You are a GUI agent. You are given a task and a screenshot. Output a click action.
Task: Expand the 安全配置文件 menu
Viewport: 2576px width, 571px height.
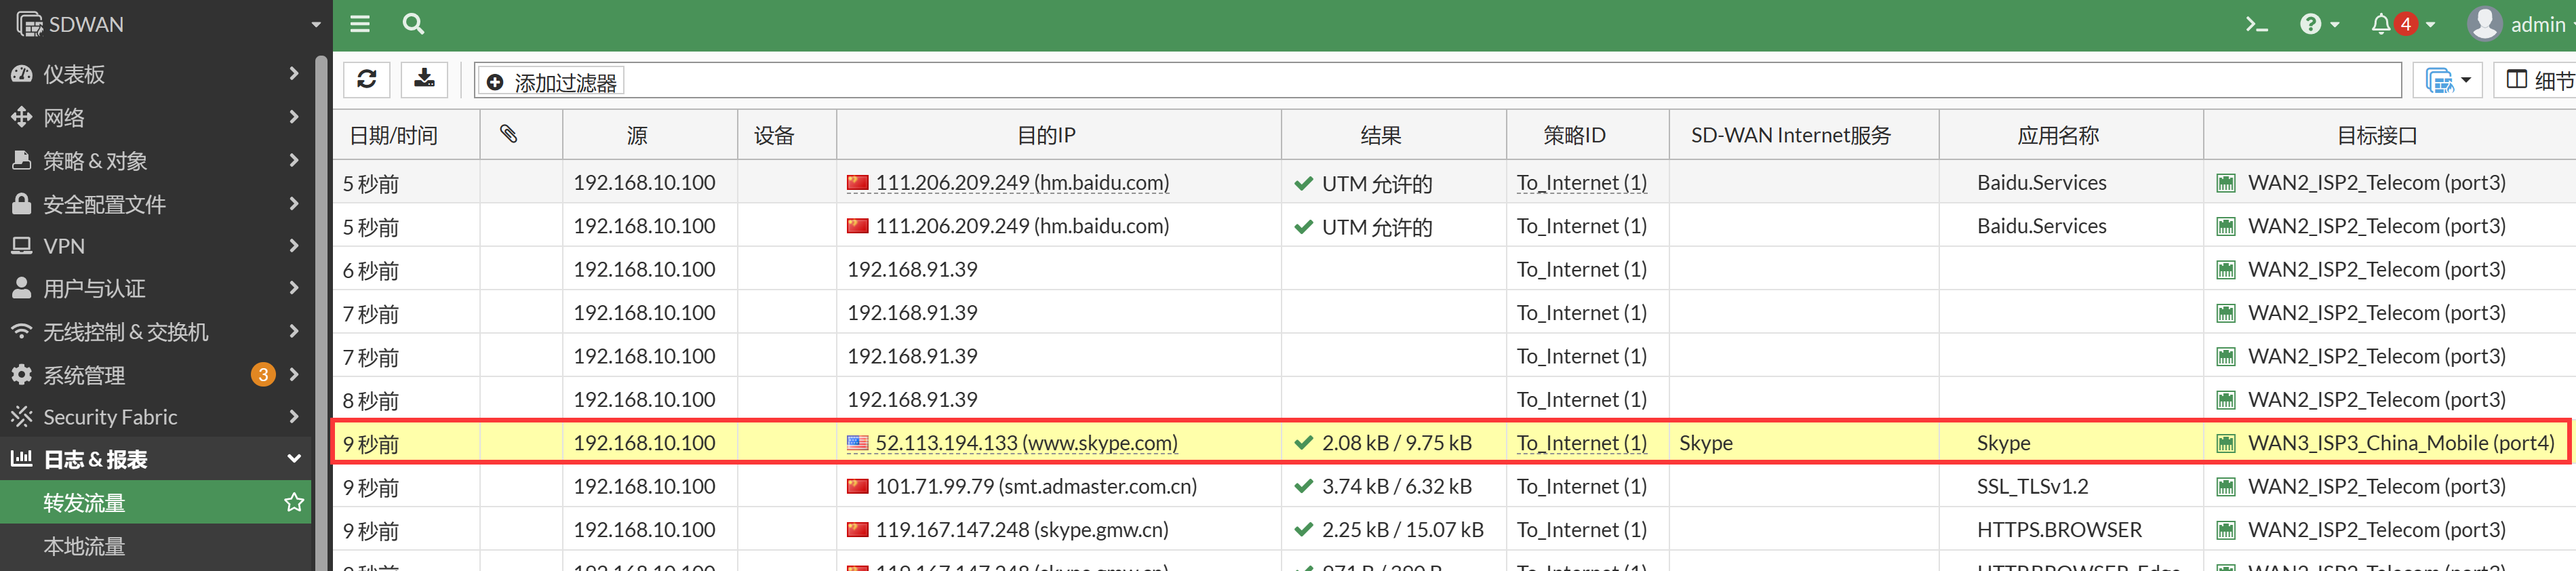coord(156,204)
